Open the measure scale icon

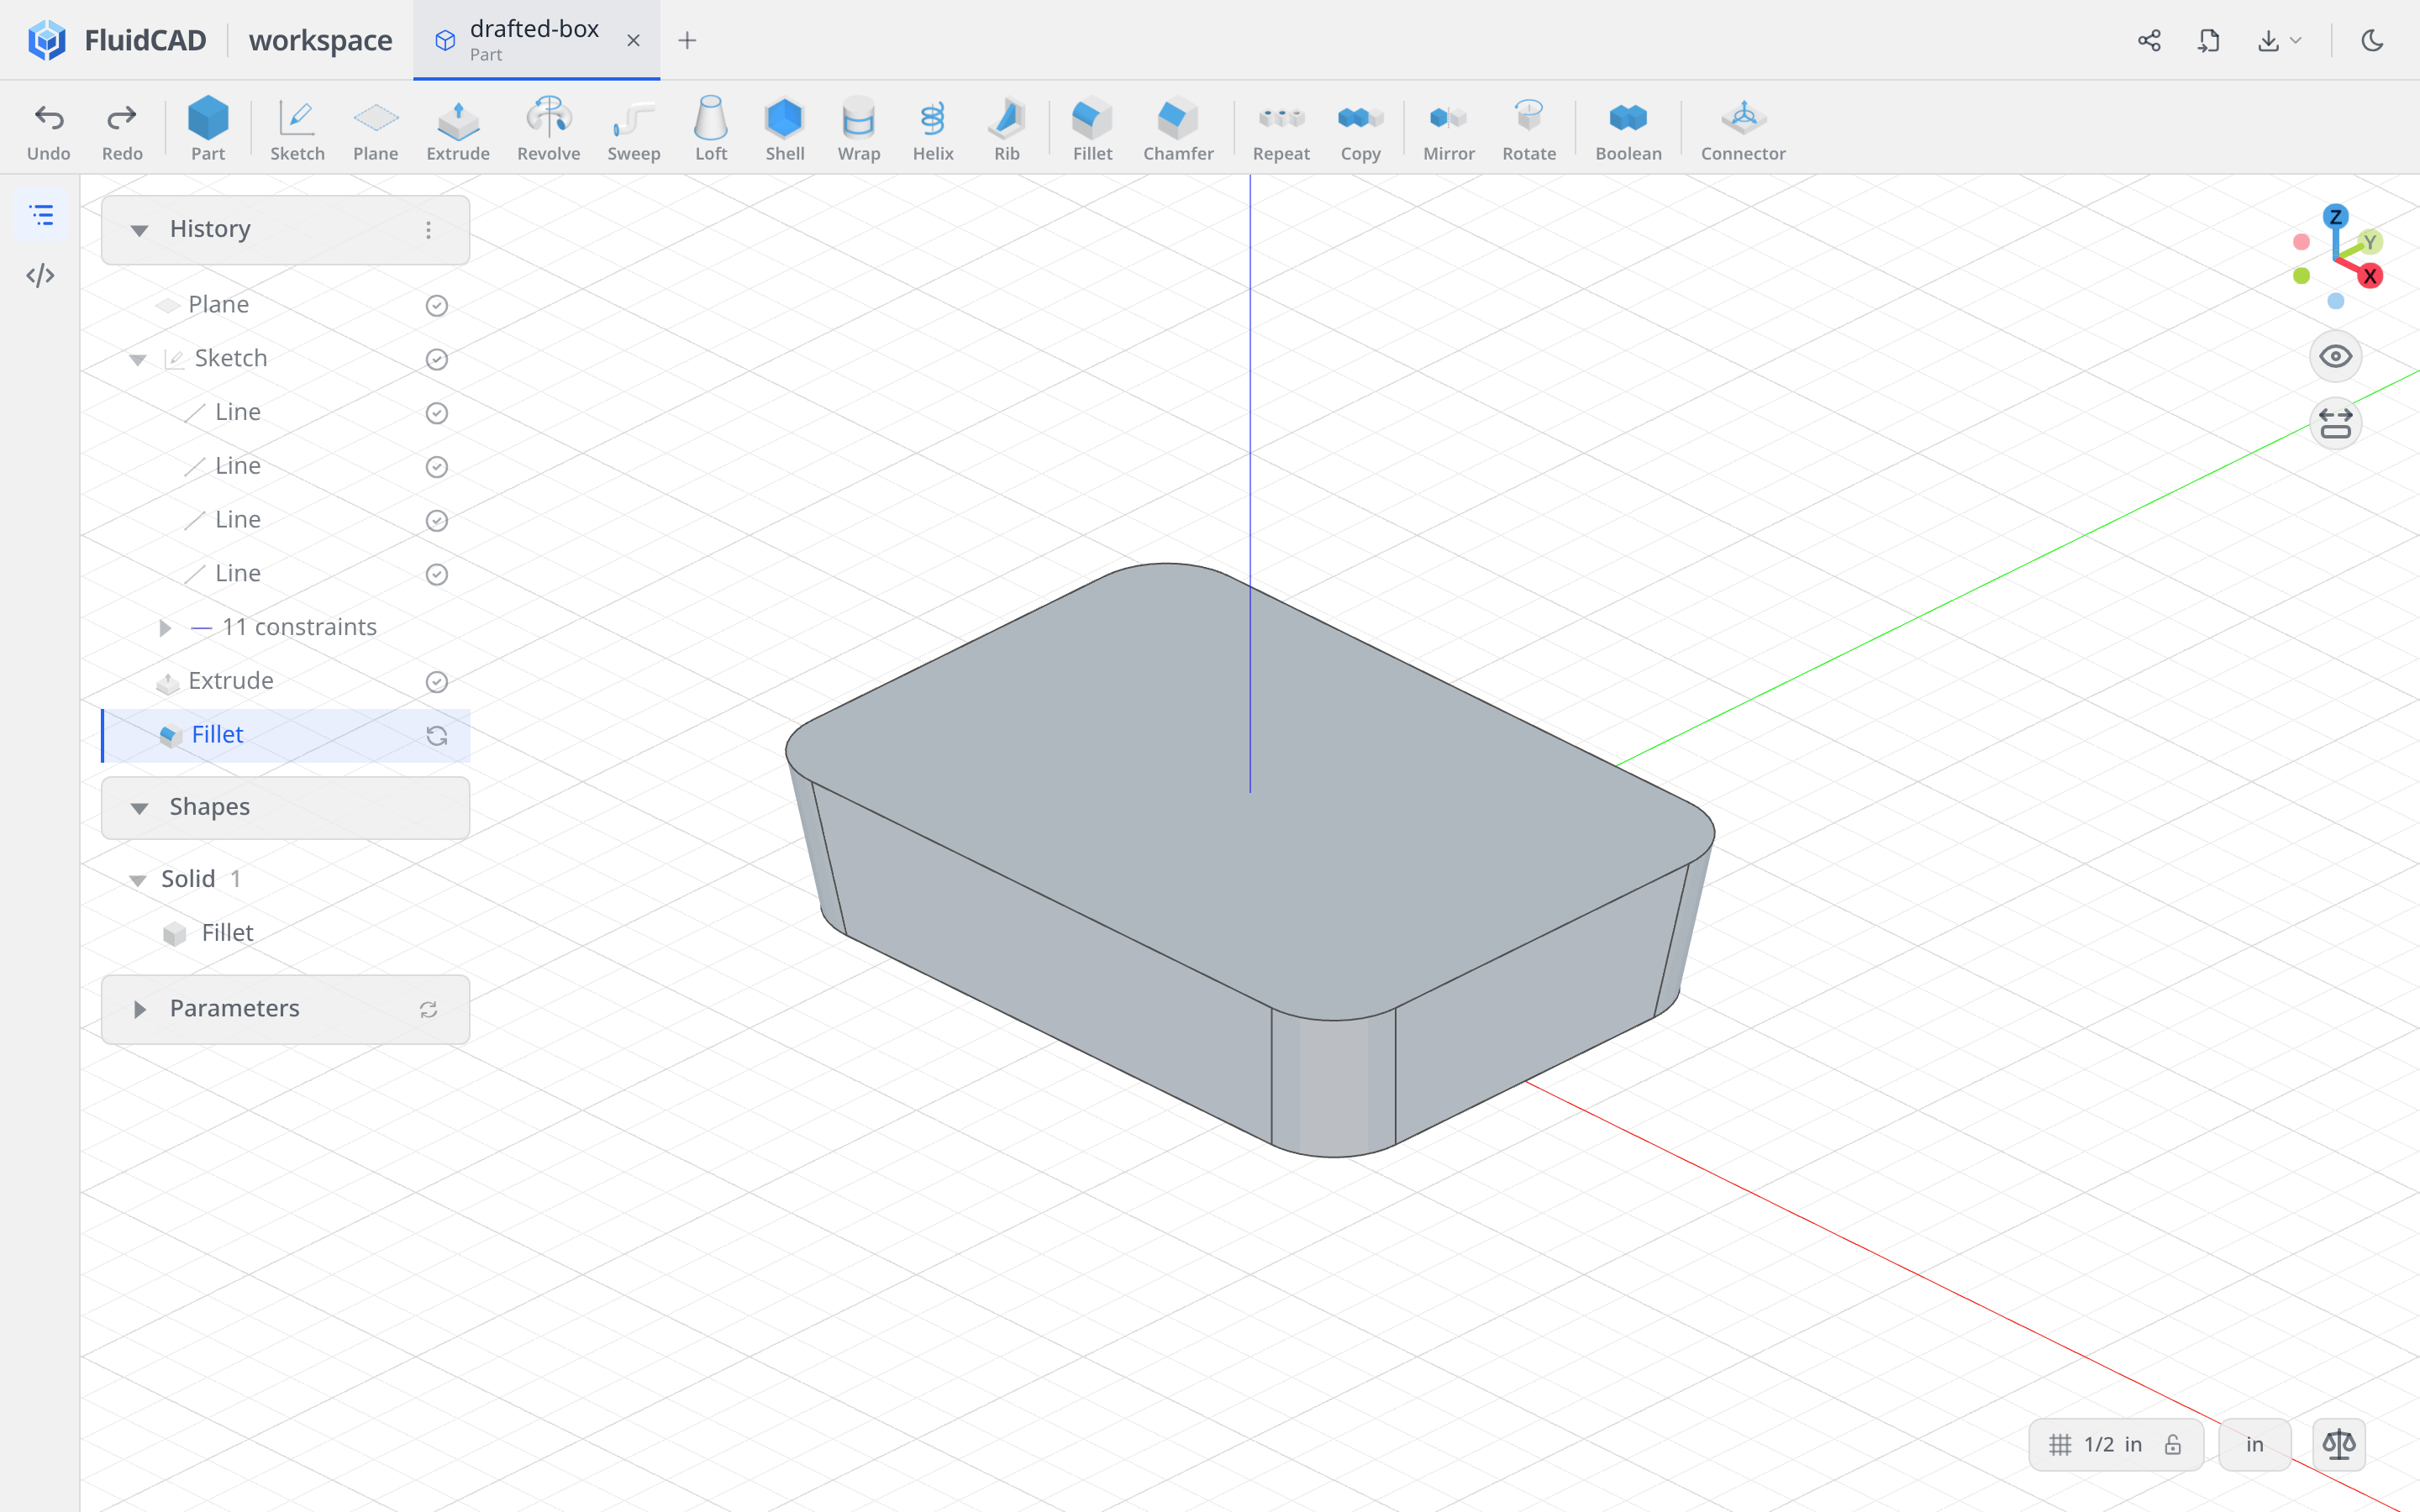2339,1444
